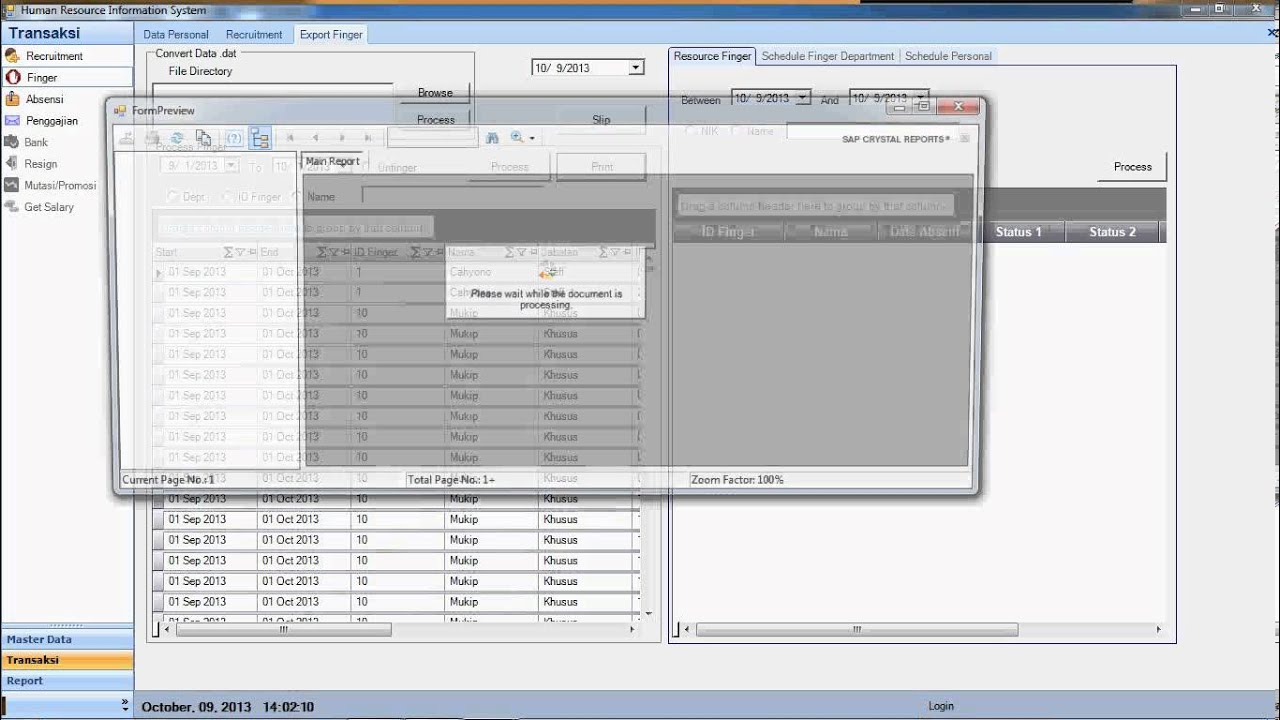Viewport: 1280px width, 720px height.
Task: Click Zoom Factor 100% status text
Action: (x=737, y=480)
